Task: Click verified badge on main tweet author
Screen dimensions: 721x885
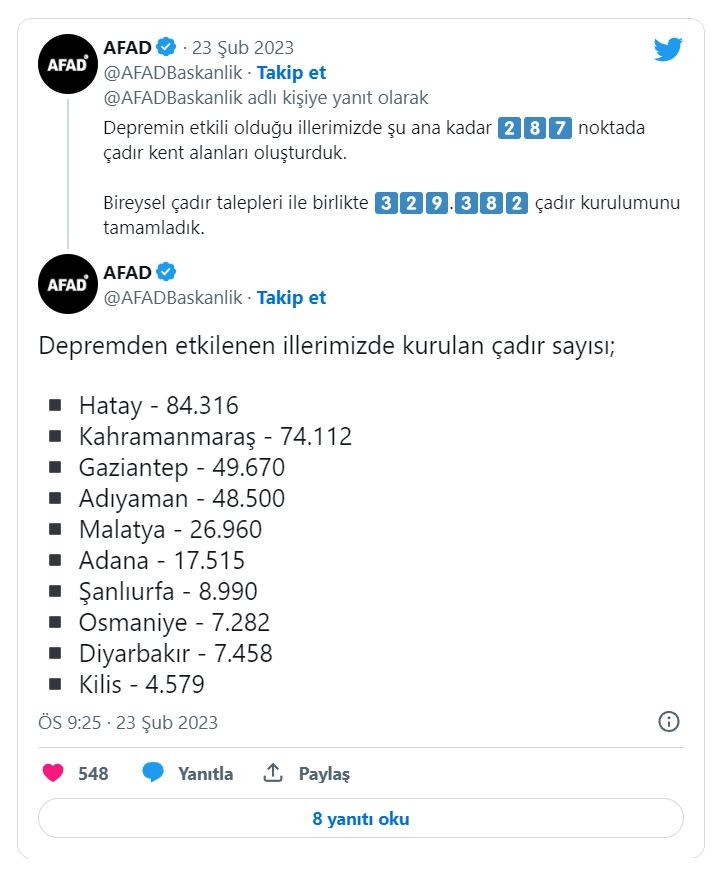Action: point(168,272)
